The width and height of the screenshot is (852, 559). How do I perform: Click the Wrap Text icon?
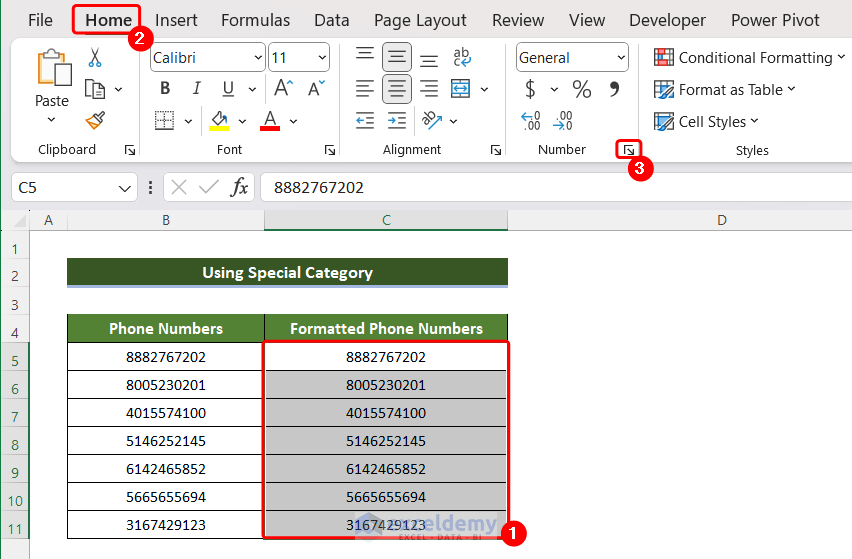[x=461, y=57]
